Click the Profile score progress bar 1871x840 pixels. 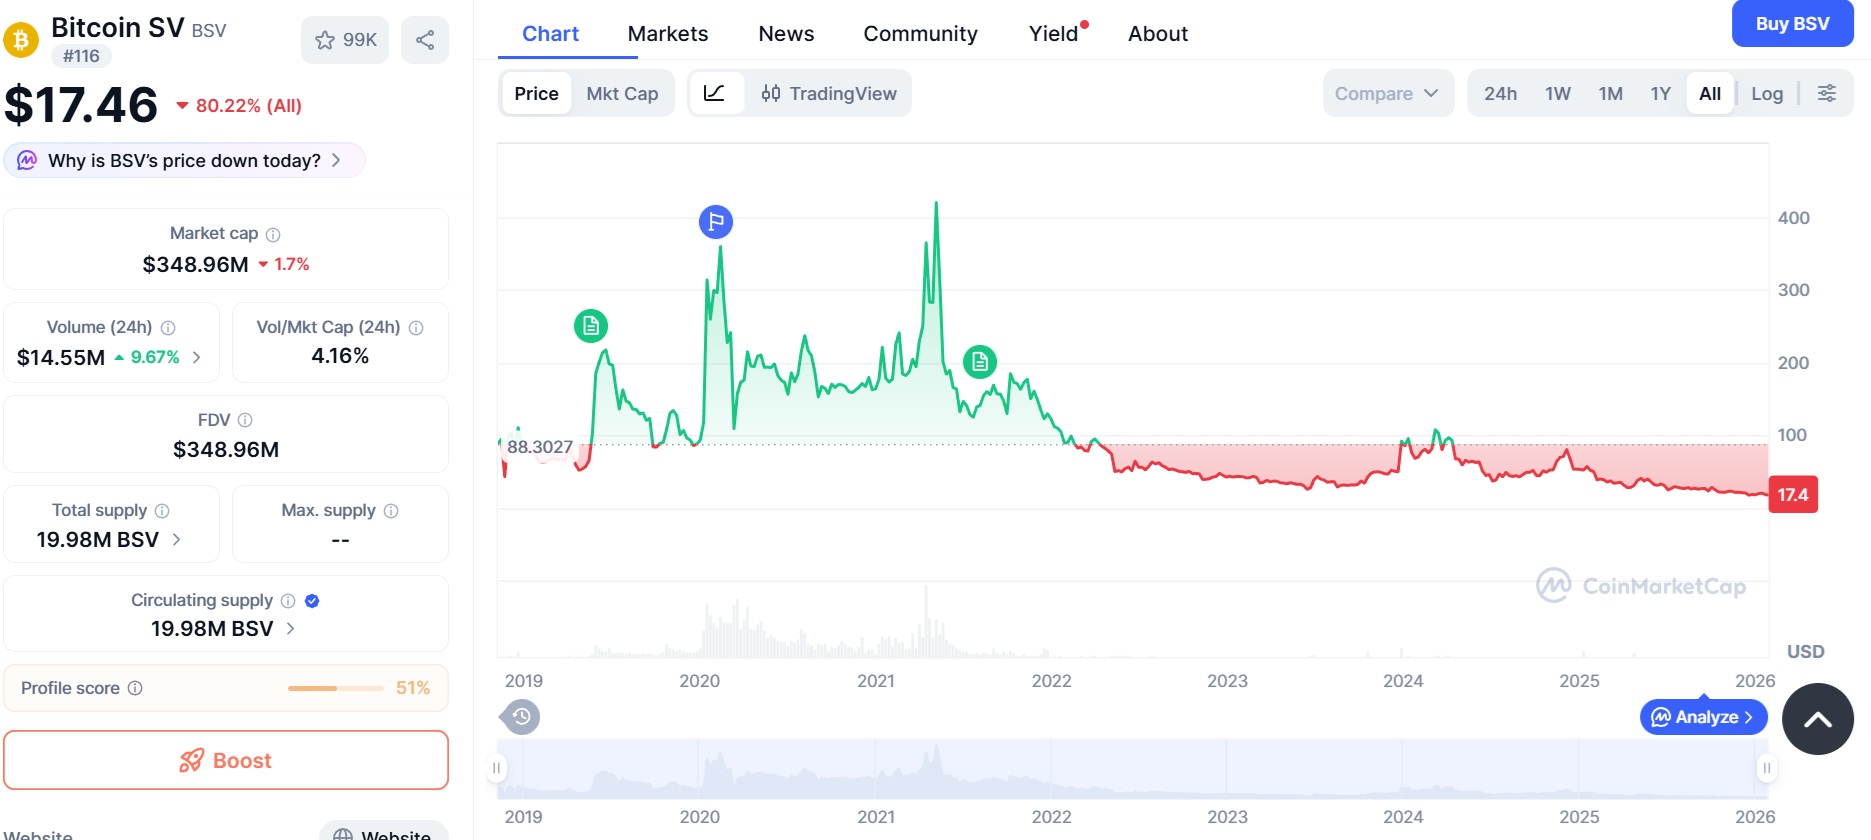(335, 688)
